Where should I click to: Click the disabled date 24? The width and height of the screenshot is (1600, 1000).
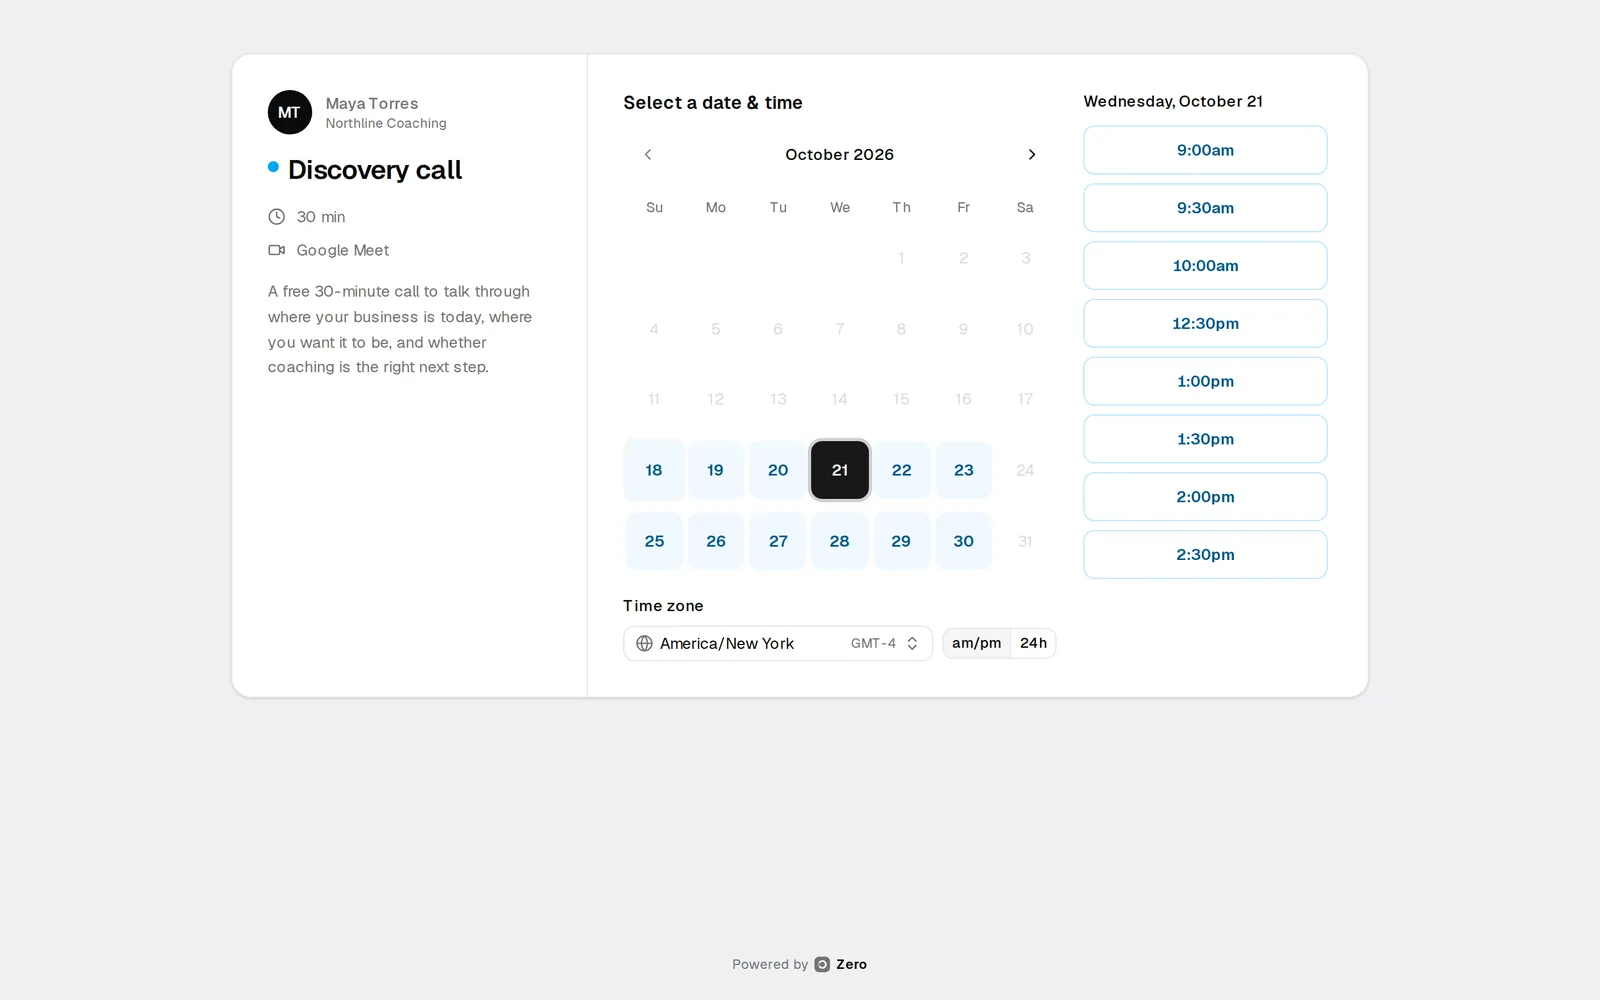[x=1025, y=470]
